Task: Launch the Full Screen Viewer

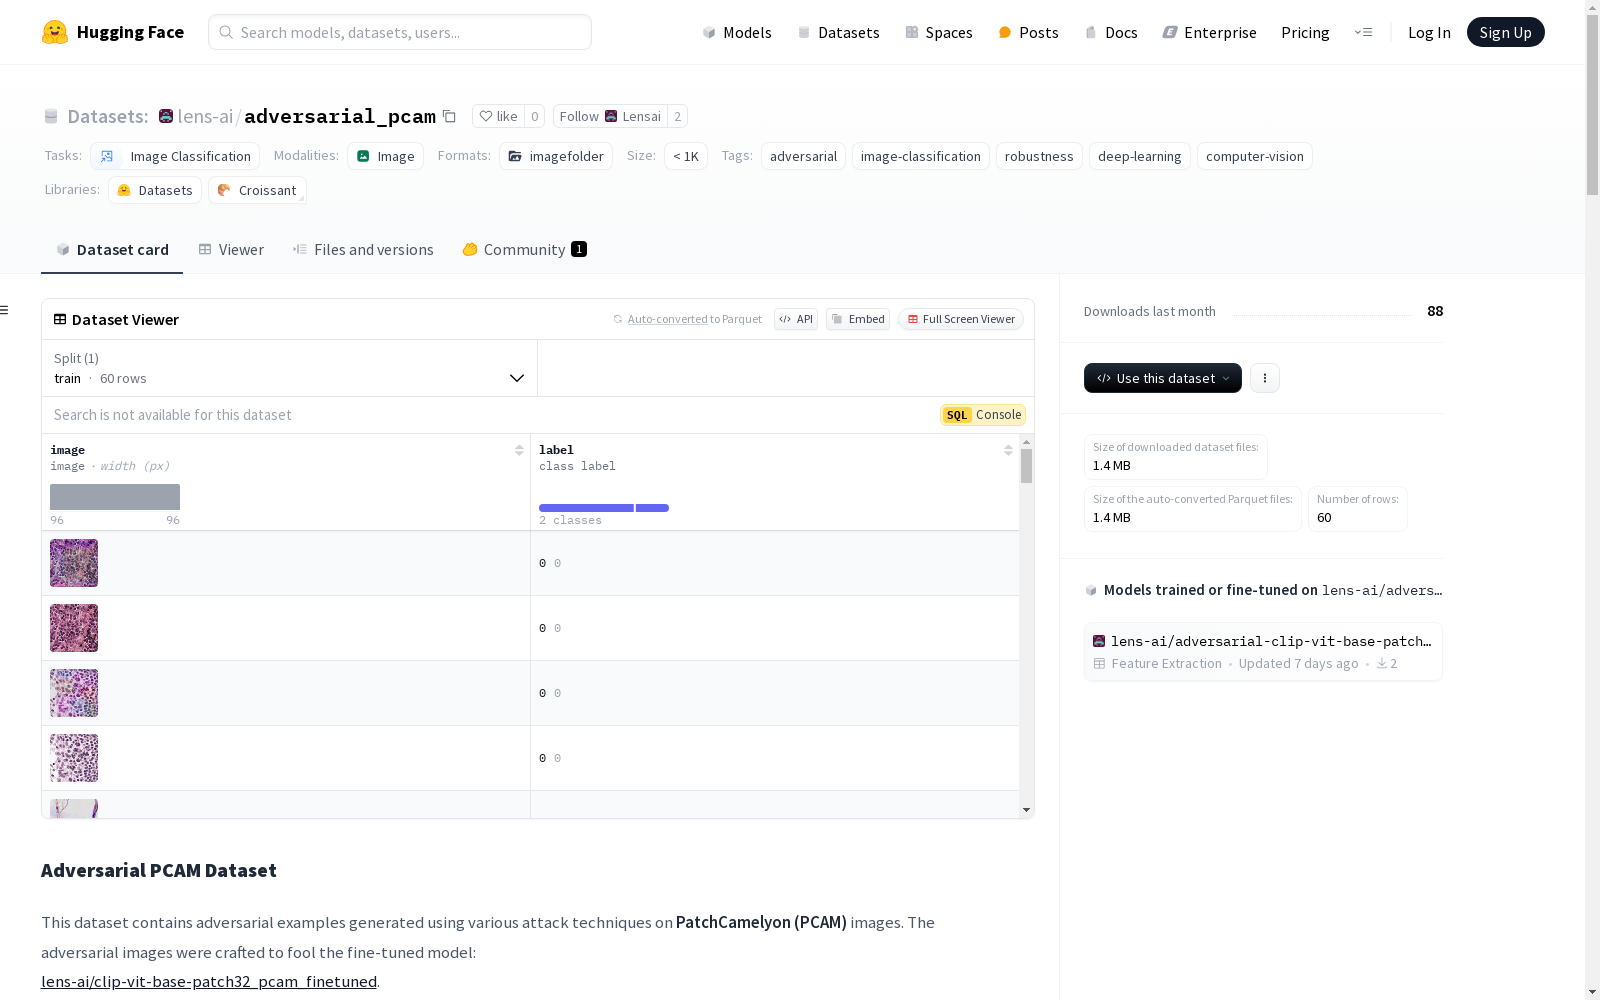Action: 961,319
